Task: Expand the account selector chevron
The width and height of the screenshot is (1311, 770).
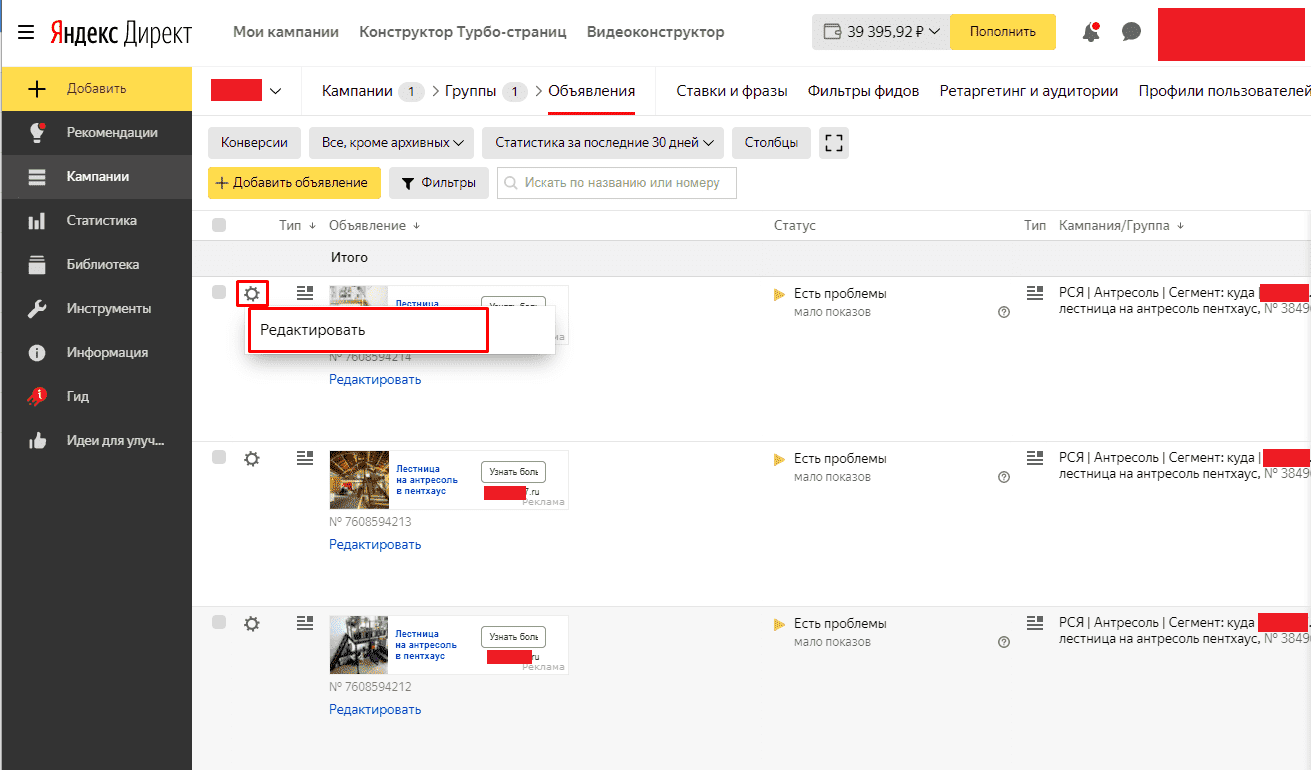Action: [276, 91]
